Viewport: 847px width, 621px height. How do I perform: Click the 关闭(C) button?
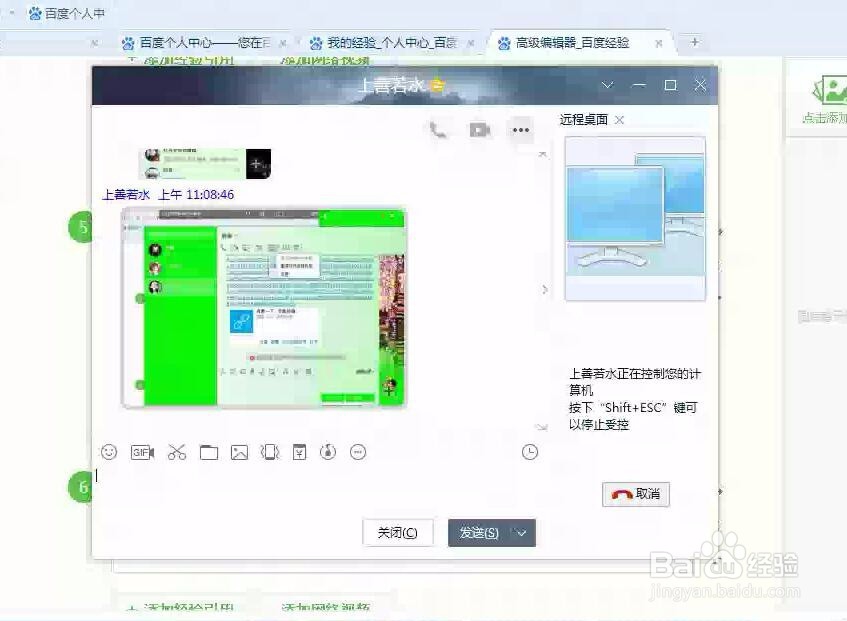click(398, 533)
